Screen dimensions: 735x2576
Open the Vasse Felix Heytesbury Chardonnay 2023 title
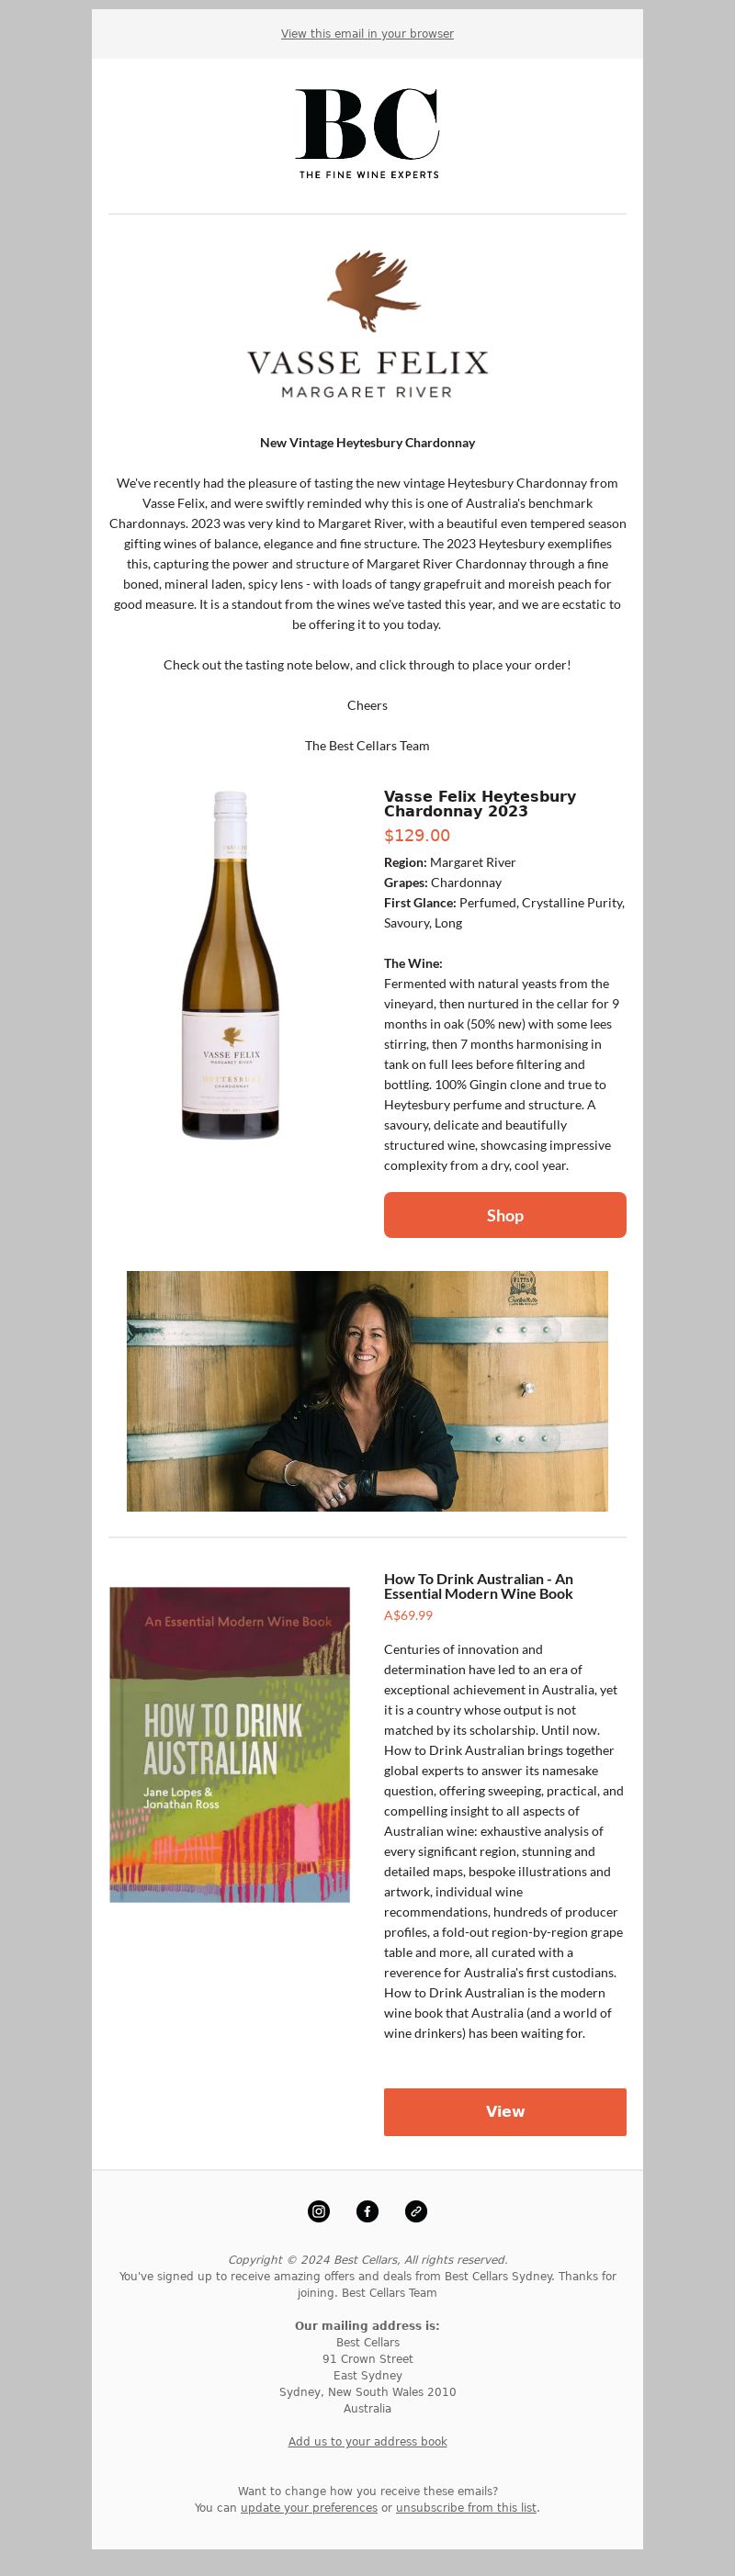point(480,804)
